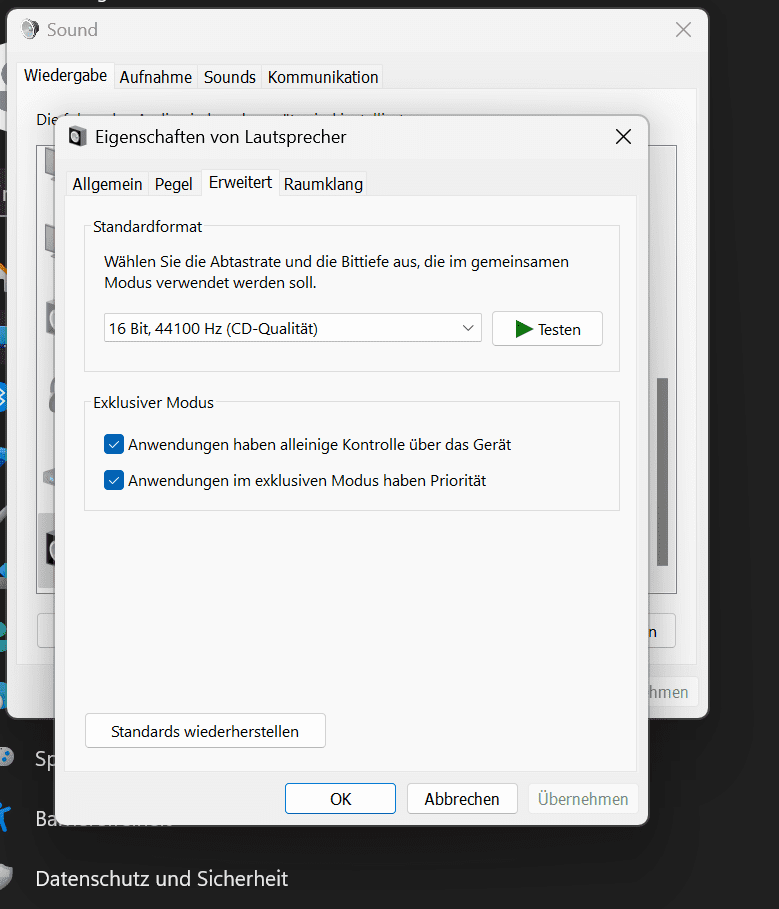Toggle 'Anwendungen haben alleinige Kontrolle' checkbox
Viewport: 779px width, 909px height.
click(114, 445)
